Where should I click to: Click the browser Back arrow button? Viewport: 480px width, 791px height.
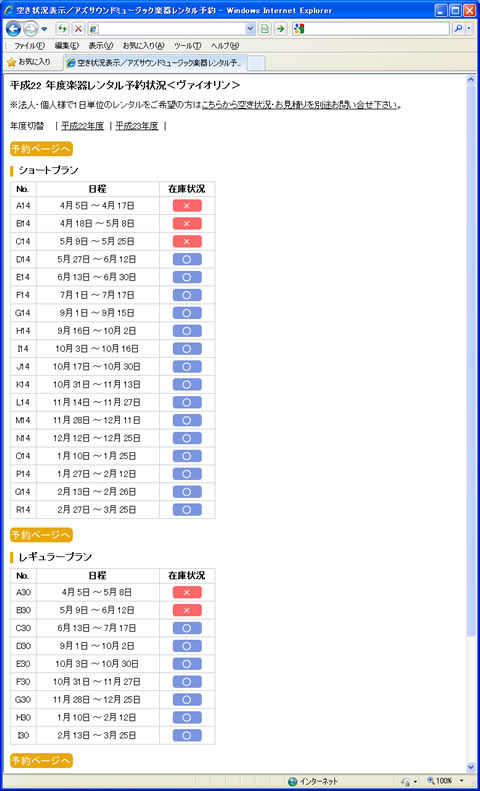pos(13,29)
